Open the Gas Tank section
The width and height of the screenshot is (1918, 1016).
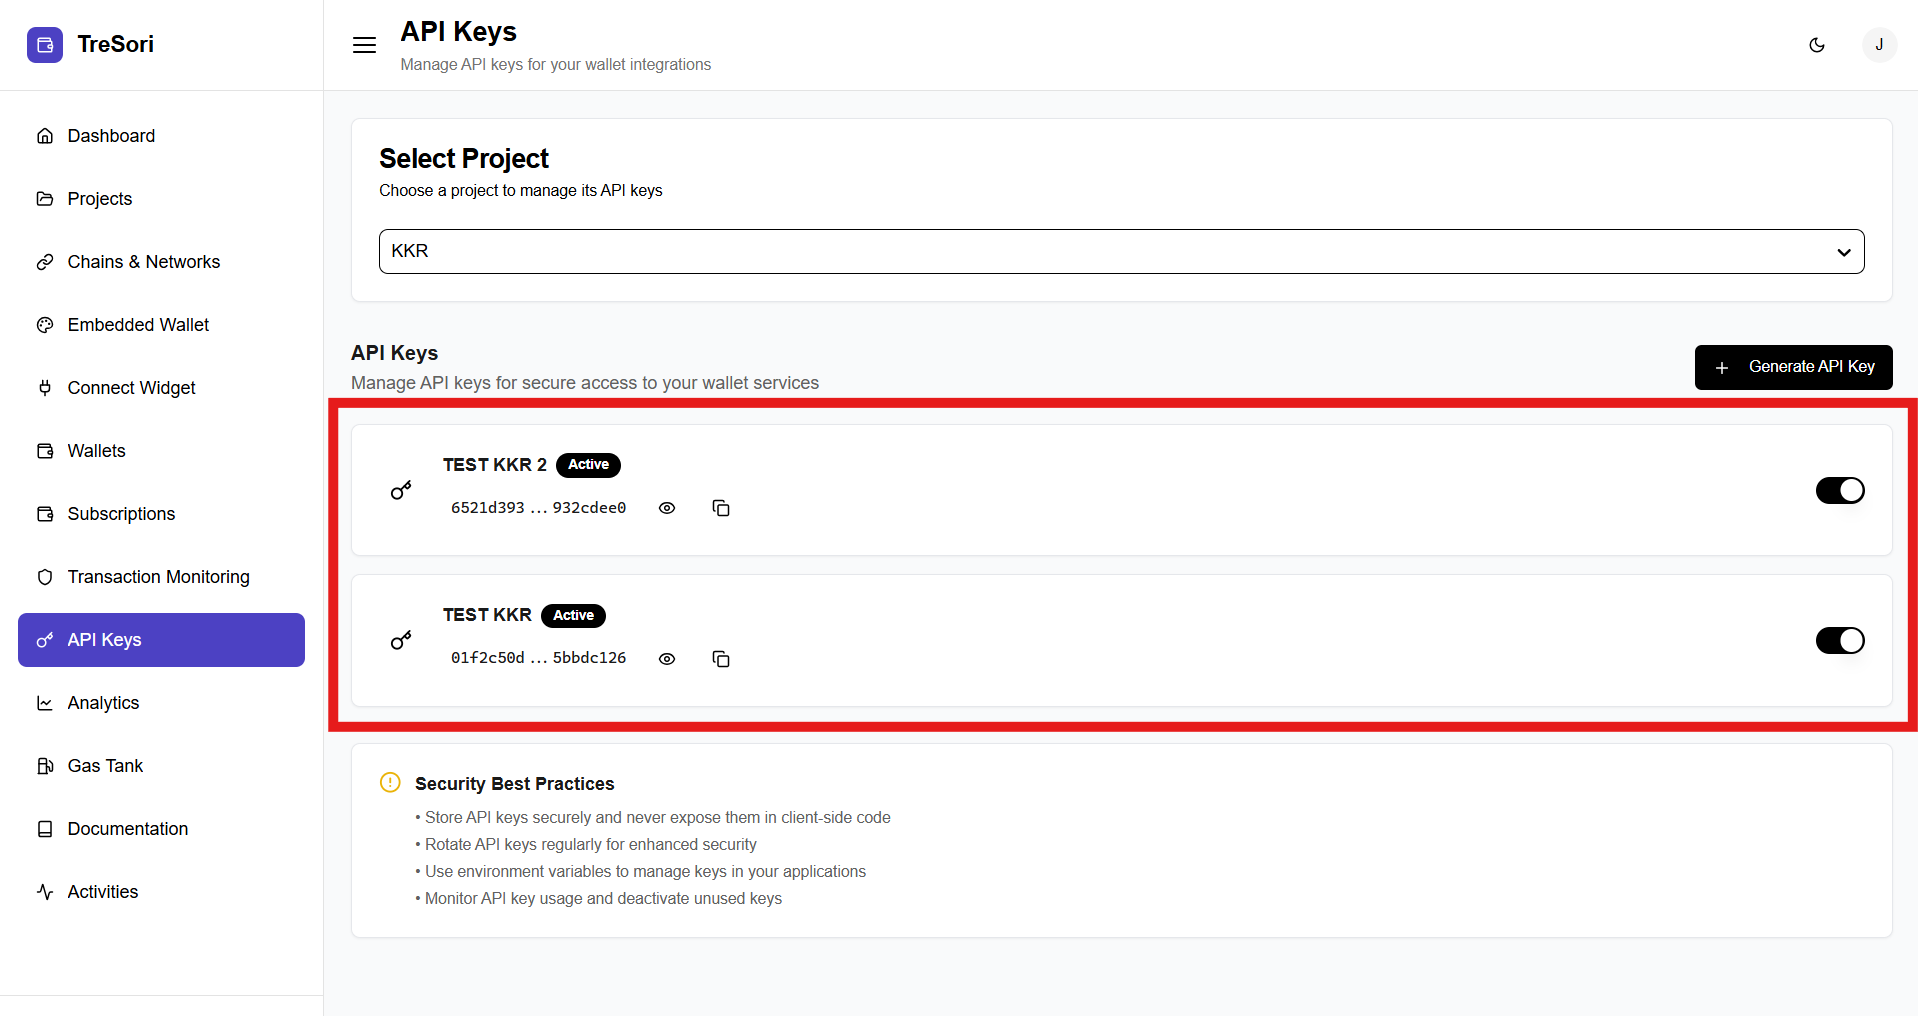[x=105, y=766]
